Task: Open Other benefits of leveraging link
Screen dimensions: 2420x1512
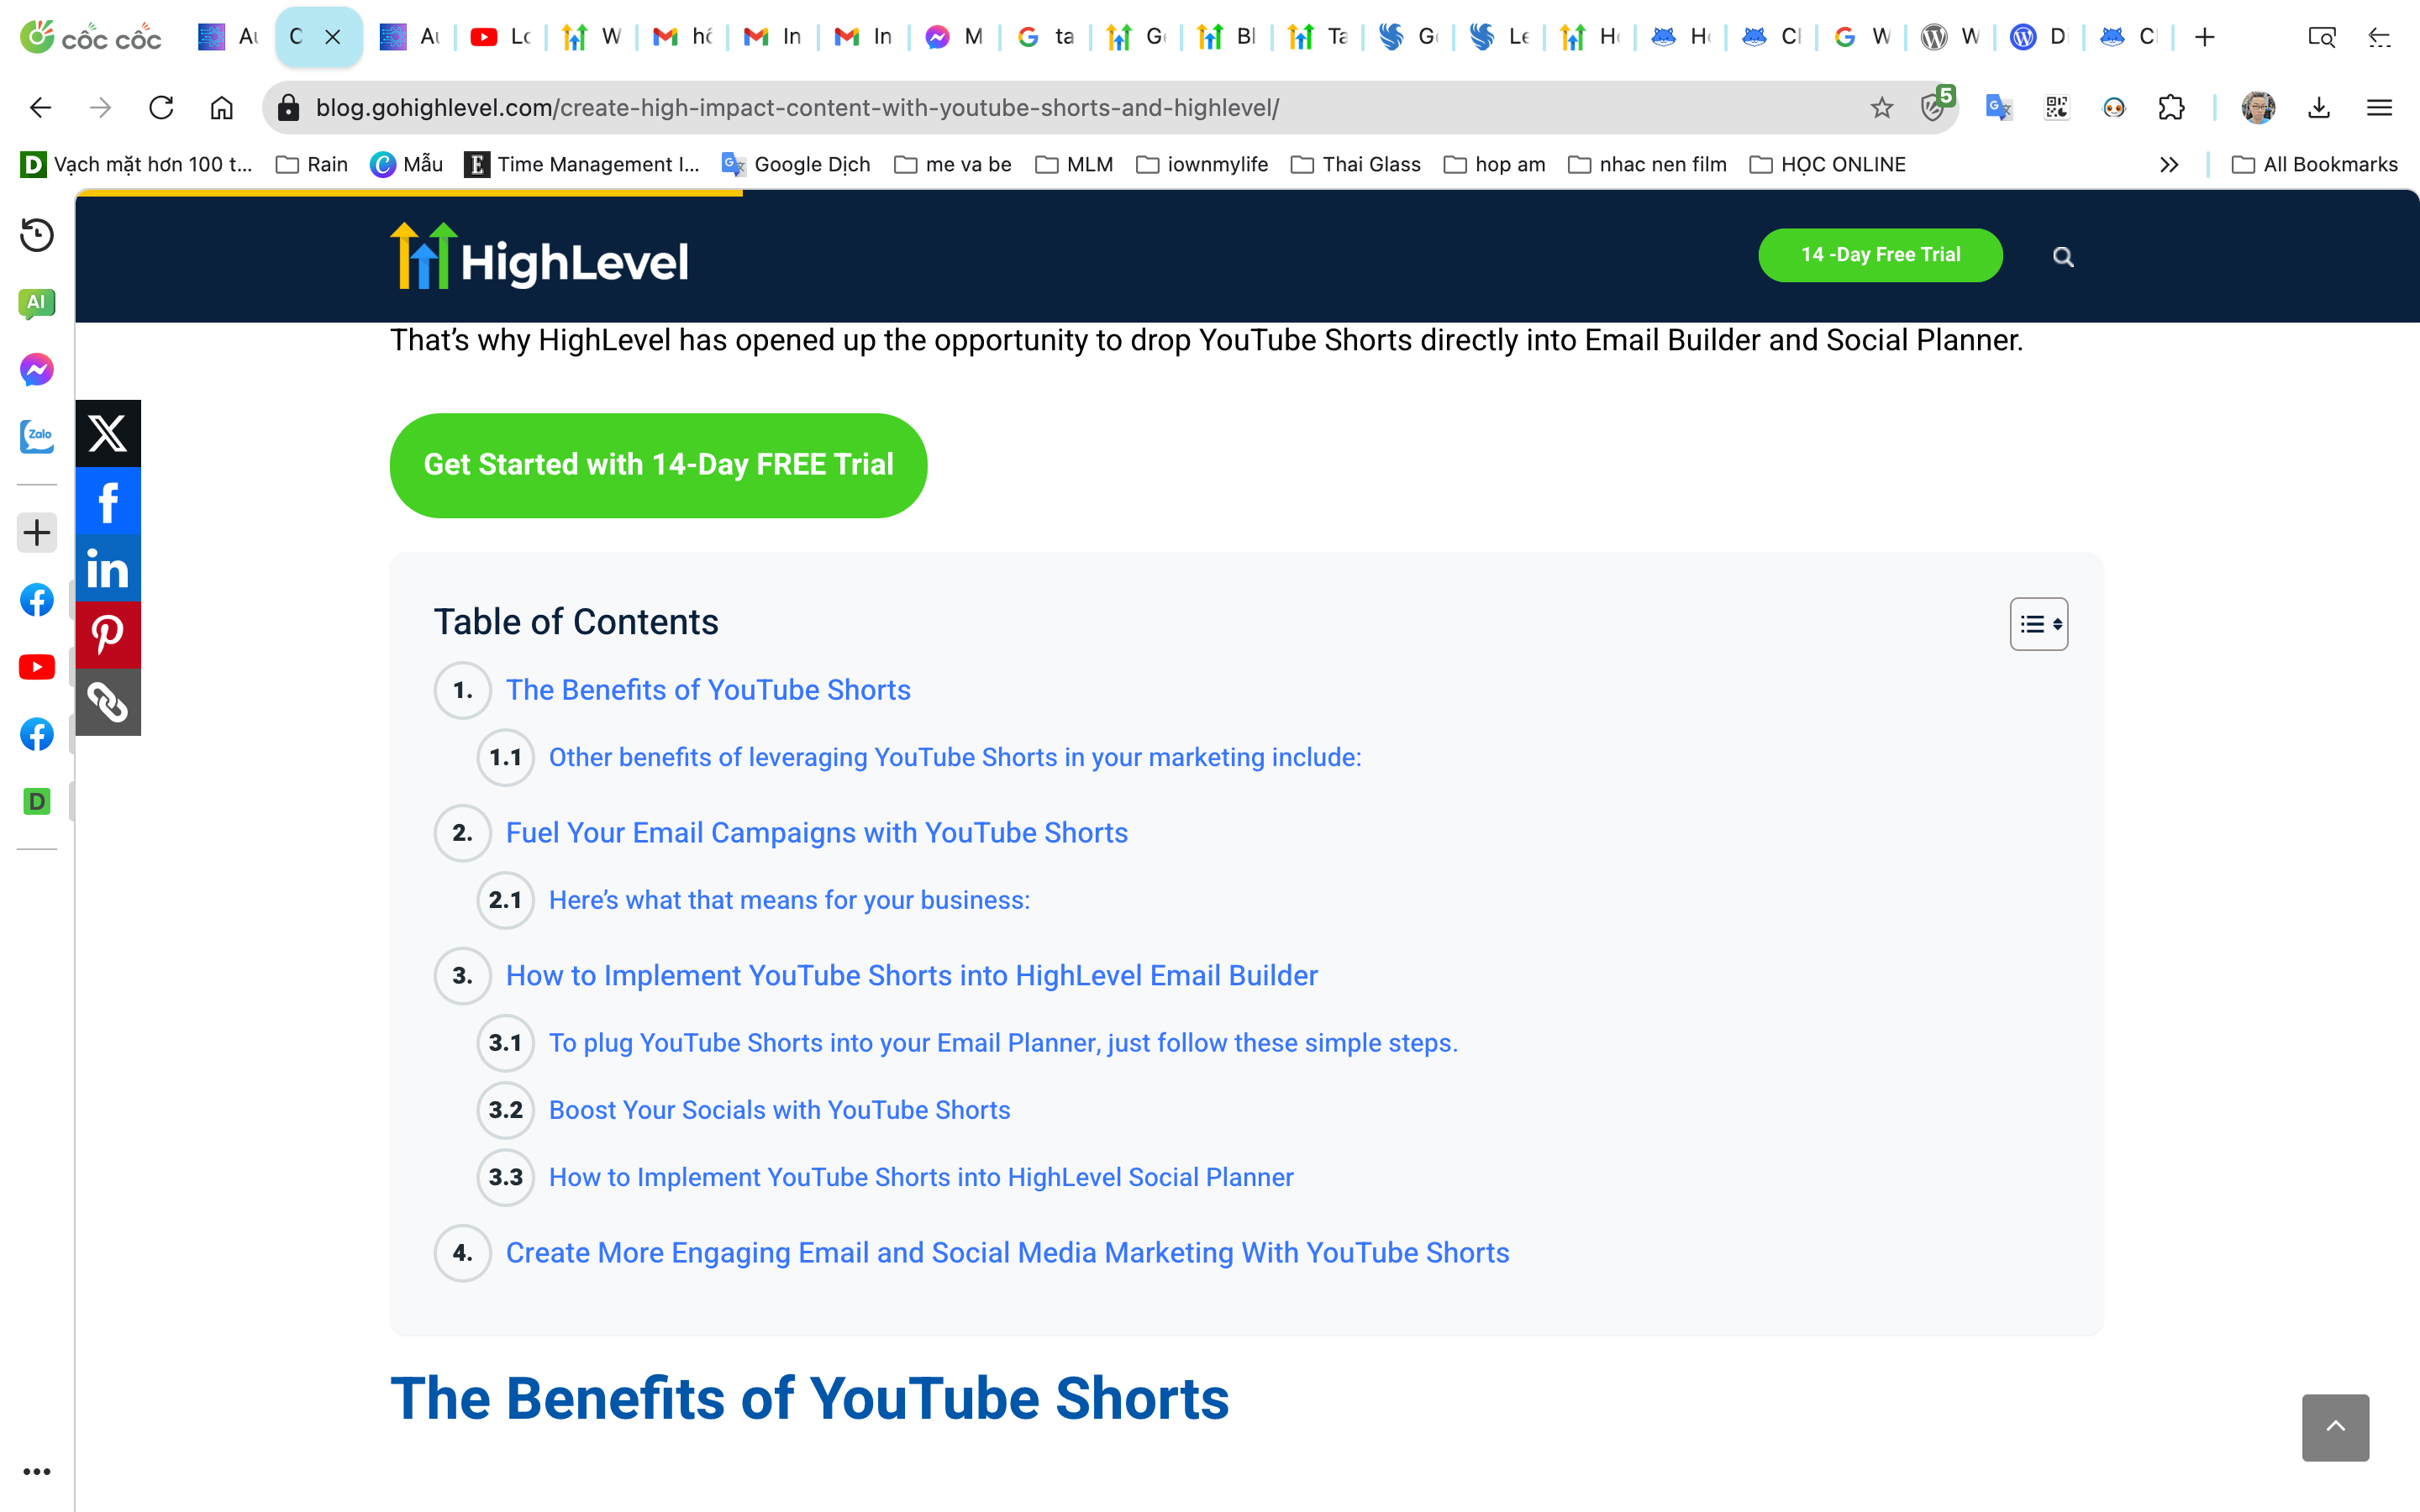Action: pyautogui.click(x=955, y=757)
